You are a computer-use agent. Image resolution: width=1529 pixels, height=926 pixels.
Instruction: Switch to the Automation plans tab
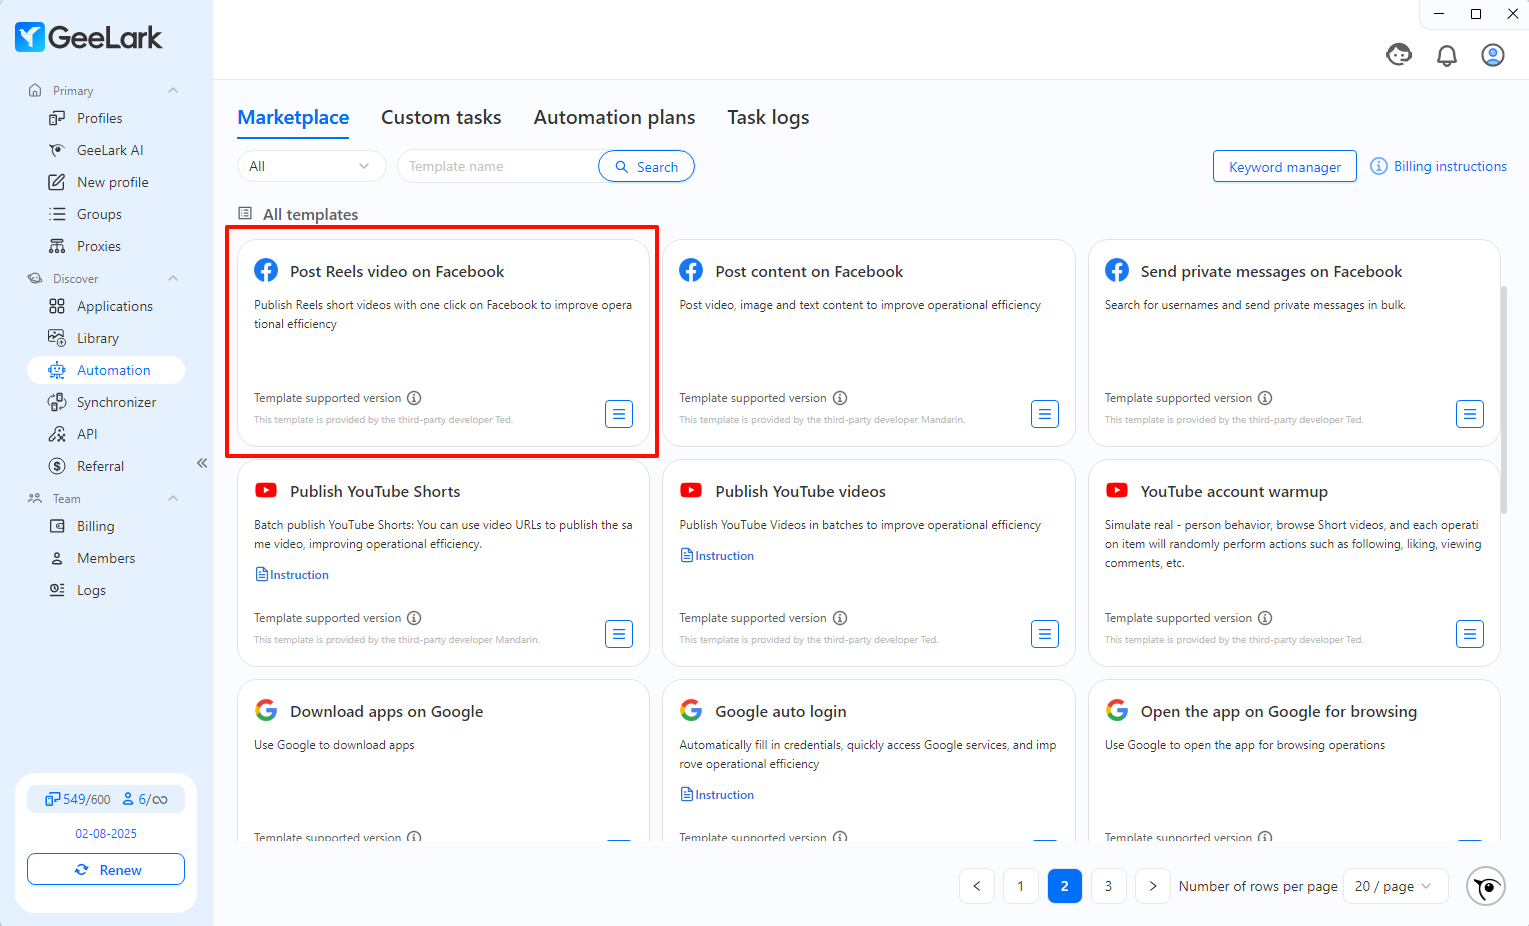[614, 117]
